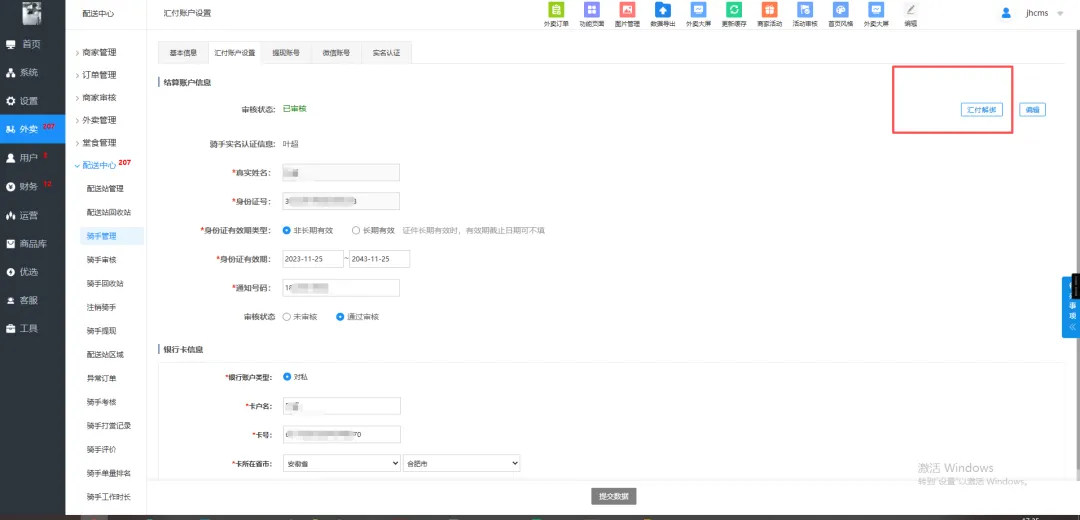Open 财务 in the left sidebar

28,186
